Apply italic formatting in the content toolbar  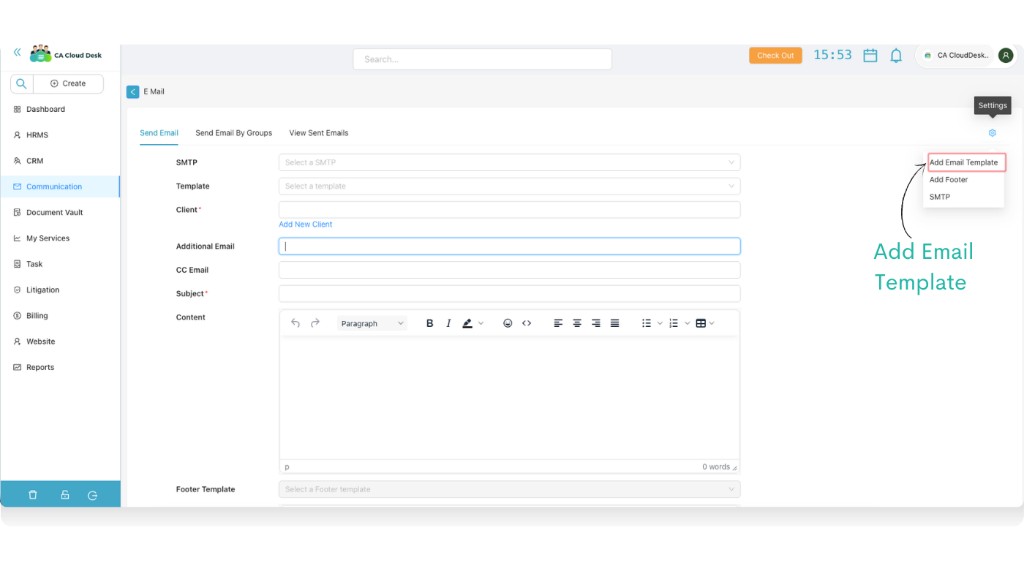coord(448,322)
